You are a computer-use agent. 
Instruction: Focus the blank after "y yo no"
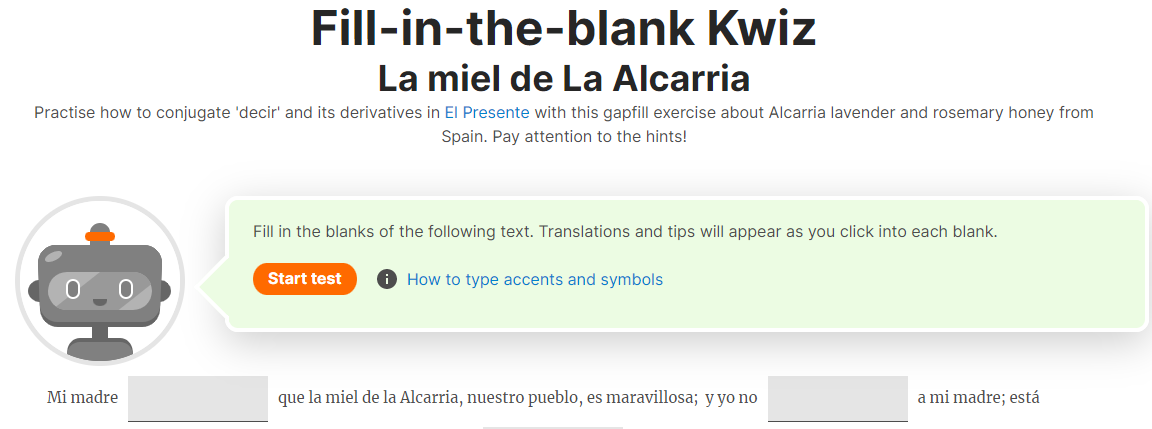click(838, 399)
